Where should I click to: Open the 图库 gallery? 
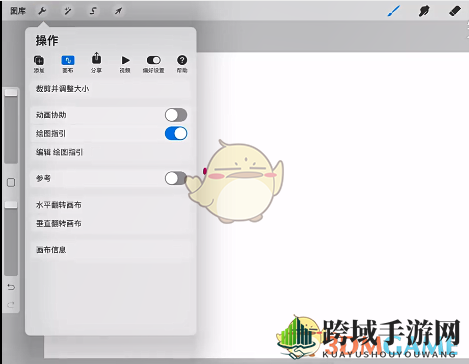click(x=18, y=11)
